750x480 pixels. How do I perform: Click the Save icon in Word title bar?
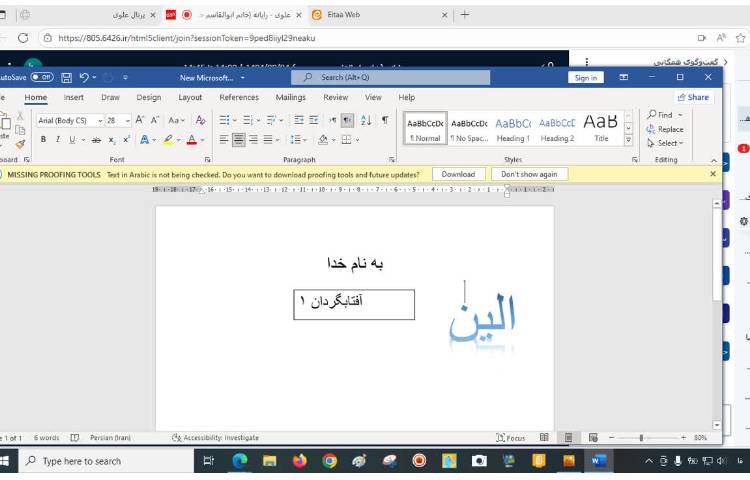pyautogui.click(x=66, y=77)
